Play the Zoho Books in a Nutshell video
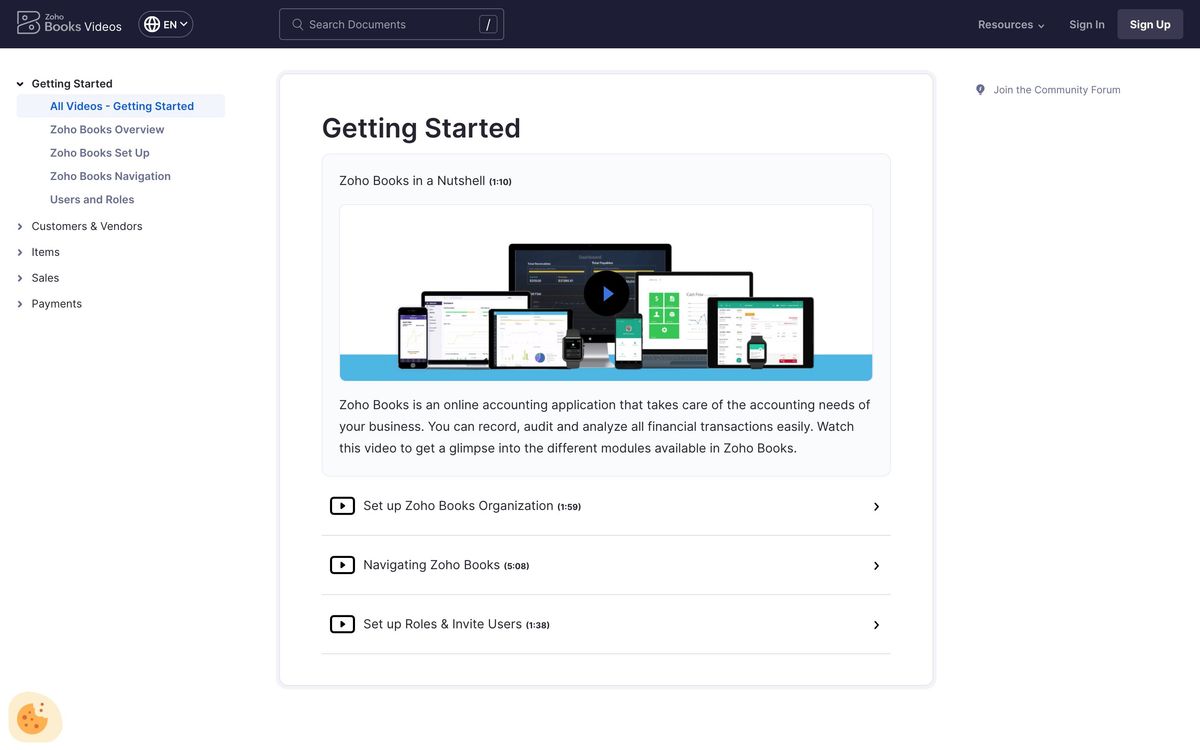This screenshot has width=1200, height=750. click(x=606, y=294)
